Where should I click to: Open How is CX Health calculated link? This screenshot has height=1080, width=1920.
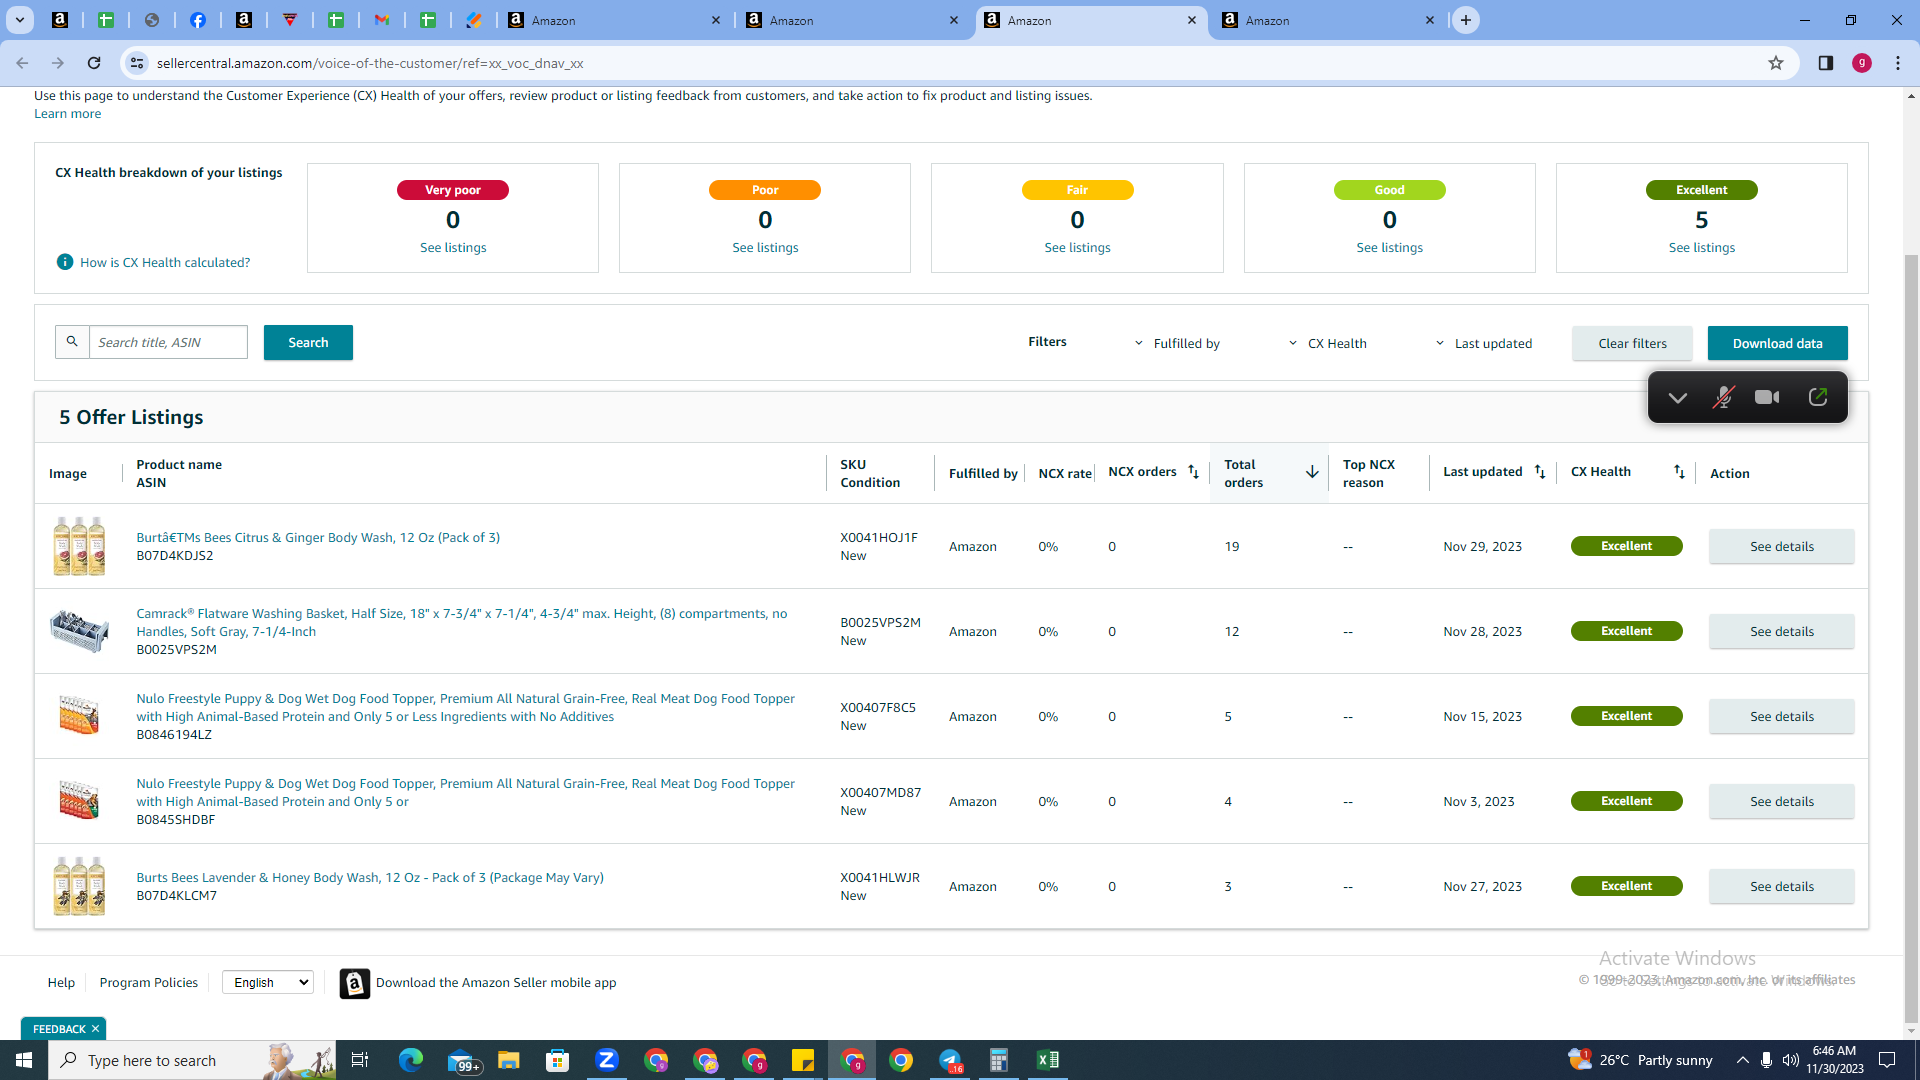point(165,262)
